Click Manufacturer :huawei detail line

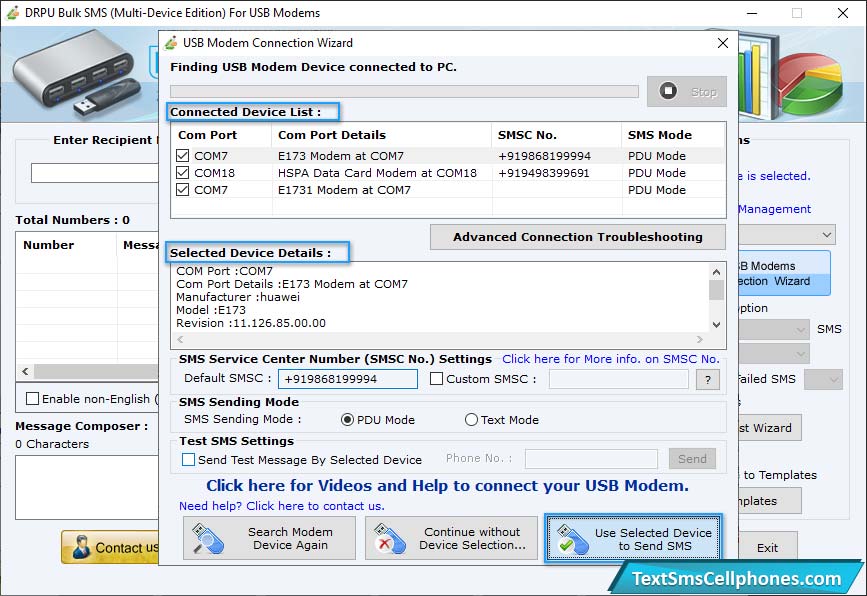(238, 297)
